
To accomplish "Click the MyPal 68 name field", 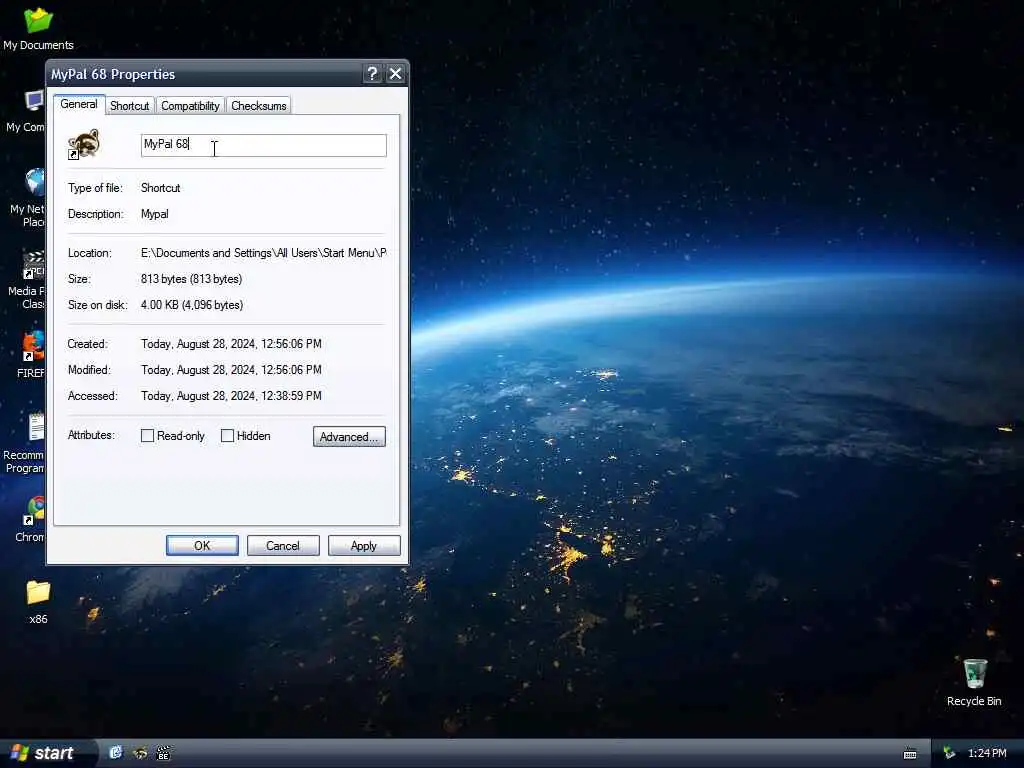I will click(x=264, y=145).
